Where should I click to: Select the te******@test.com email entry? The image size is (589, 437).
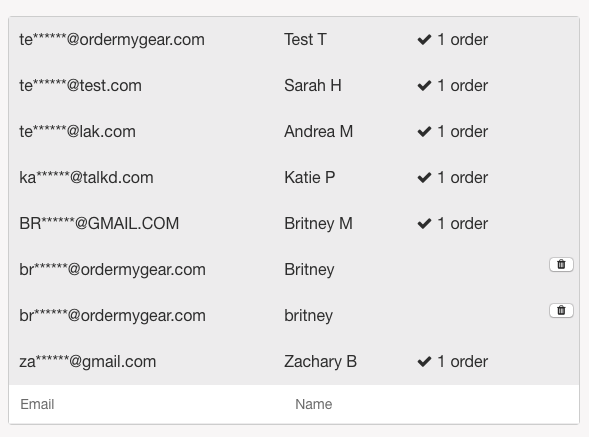[x=80, y=86]
